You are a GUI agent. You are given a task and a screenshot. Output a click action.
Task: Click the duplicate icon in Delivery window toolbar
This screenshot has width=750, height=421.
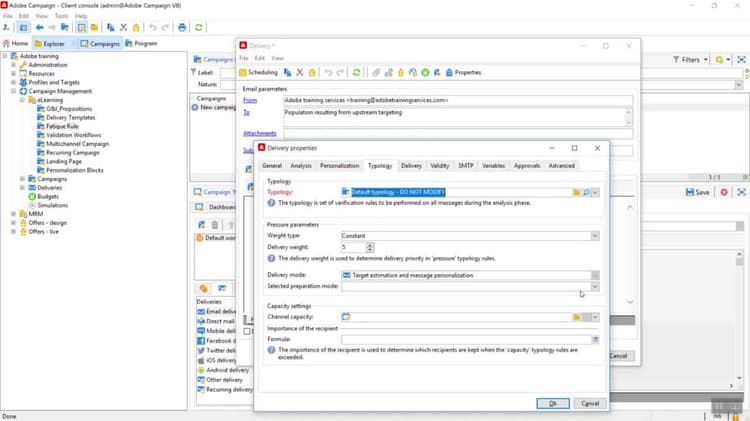click(x=287, y=73)
